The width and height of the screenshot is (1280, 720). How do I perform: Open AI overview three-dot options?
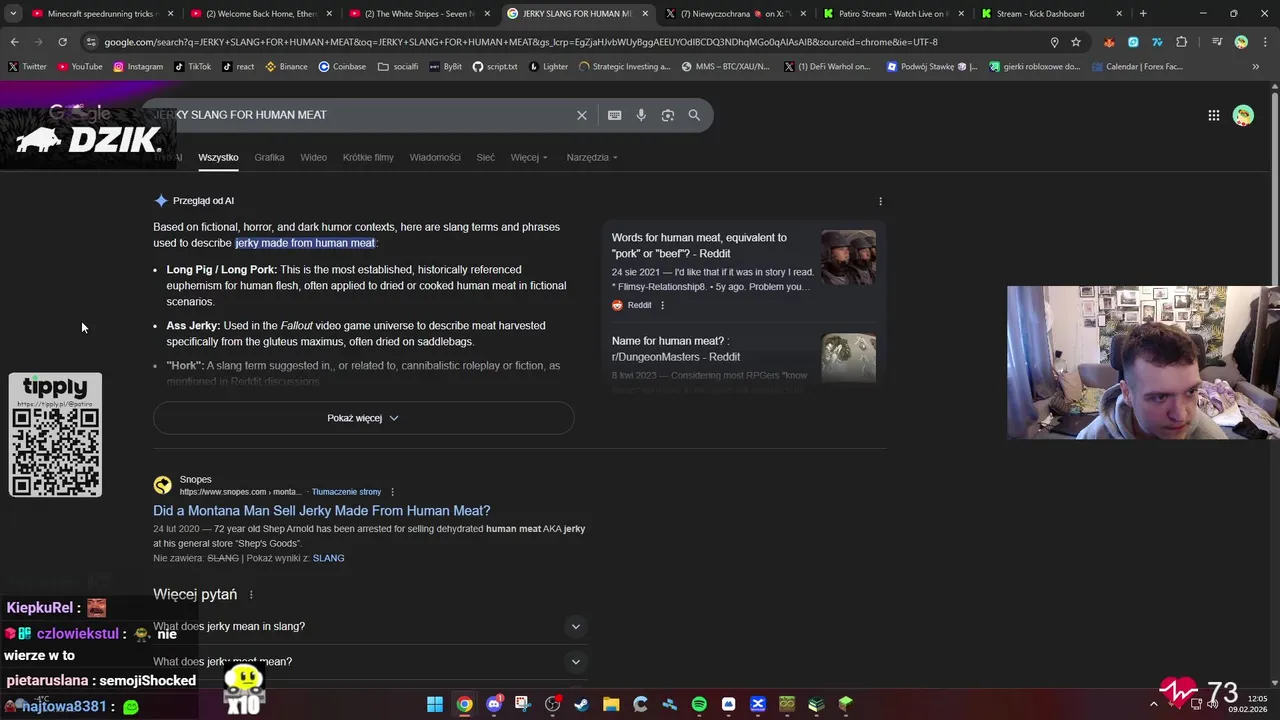(880, 201)
